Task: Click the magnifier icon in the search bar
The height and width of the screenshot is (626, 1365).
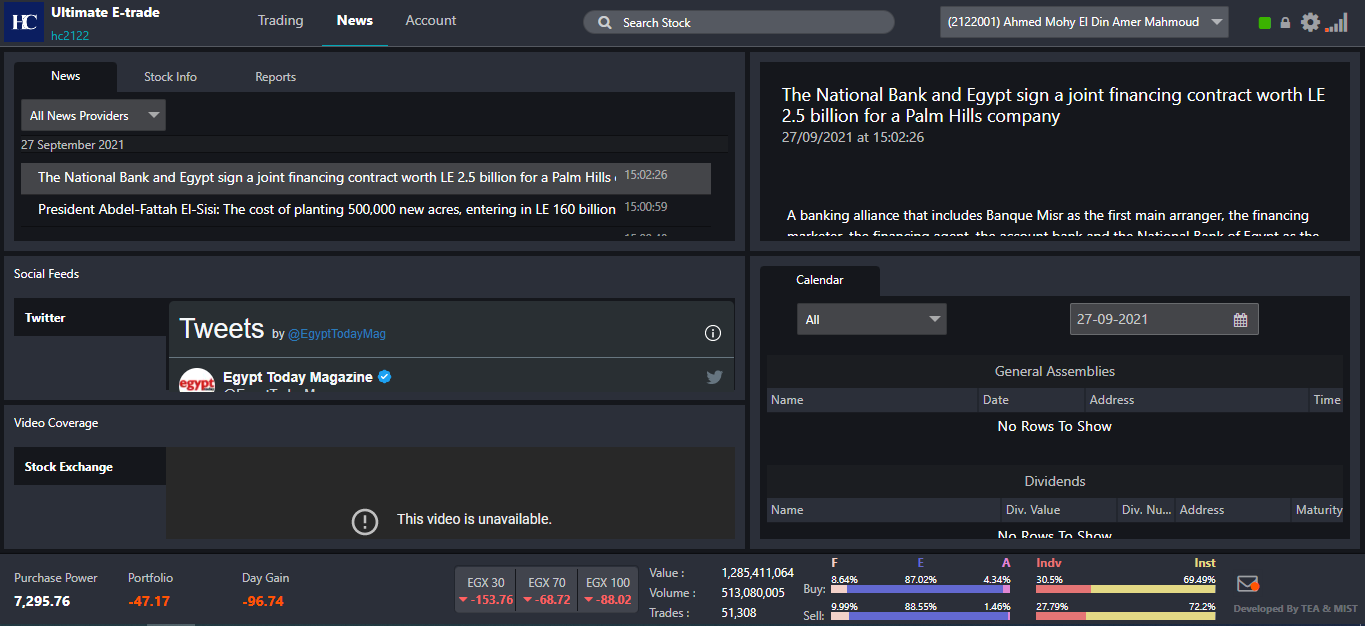Action: (x=605, y=22)
